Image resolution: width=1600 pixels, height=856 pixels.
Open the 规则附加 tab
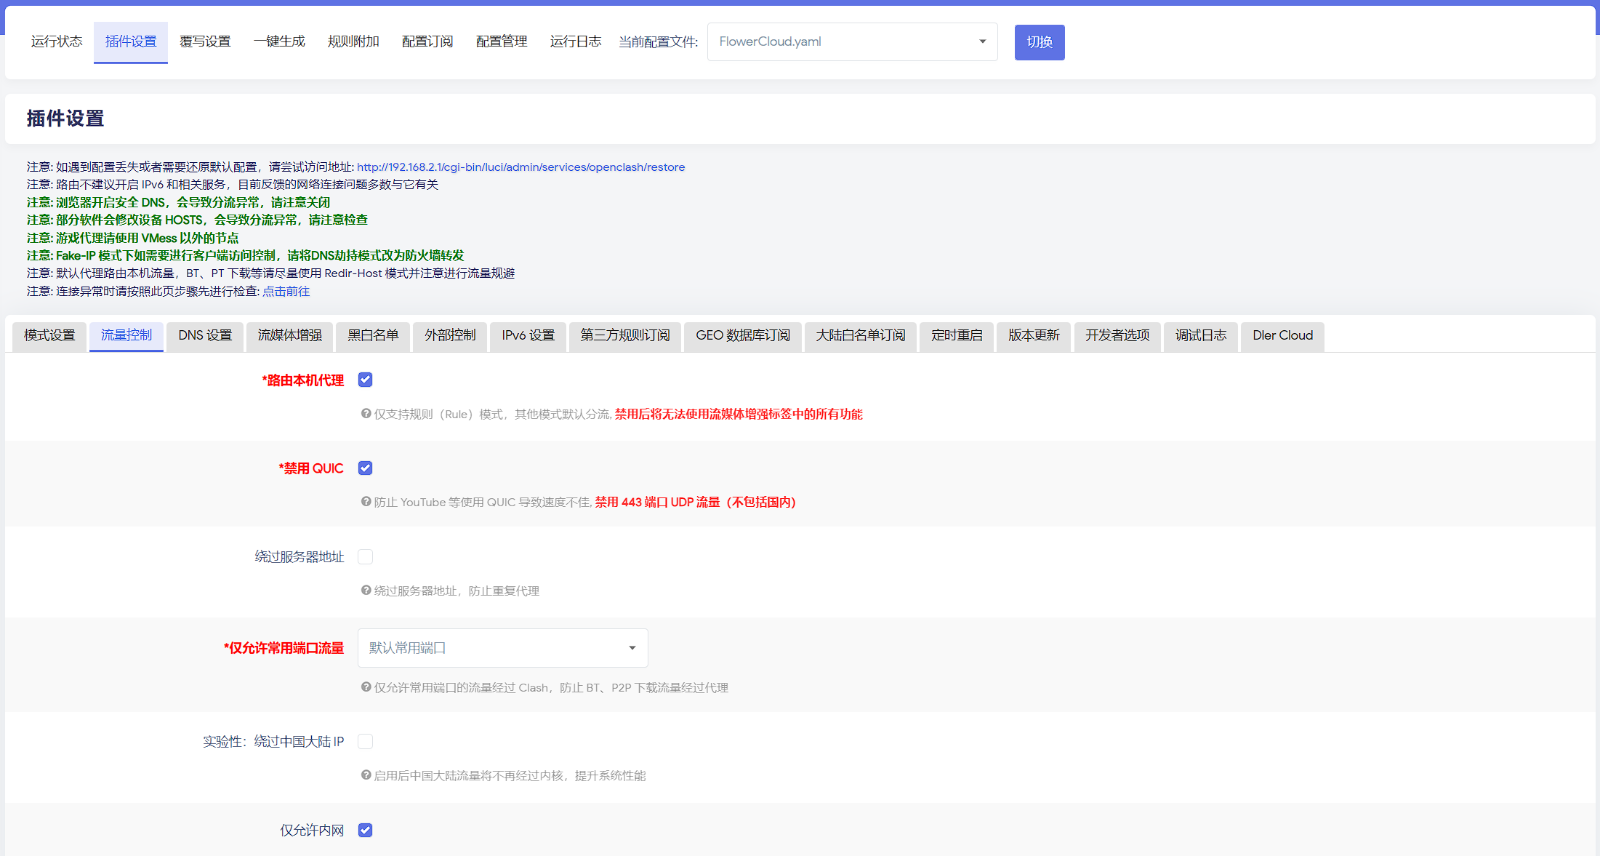click(x=353, y=42)
